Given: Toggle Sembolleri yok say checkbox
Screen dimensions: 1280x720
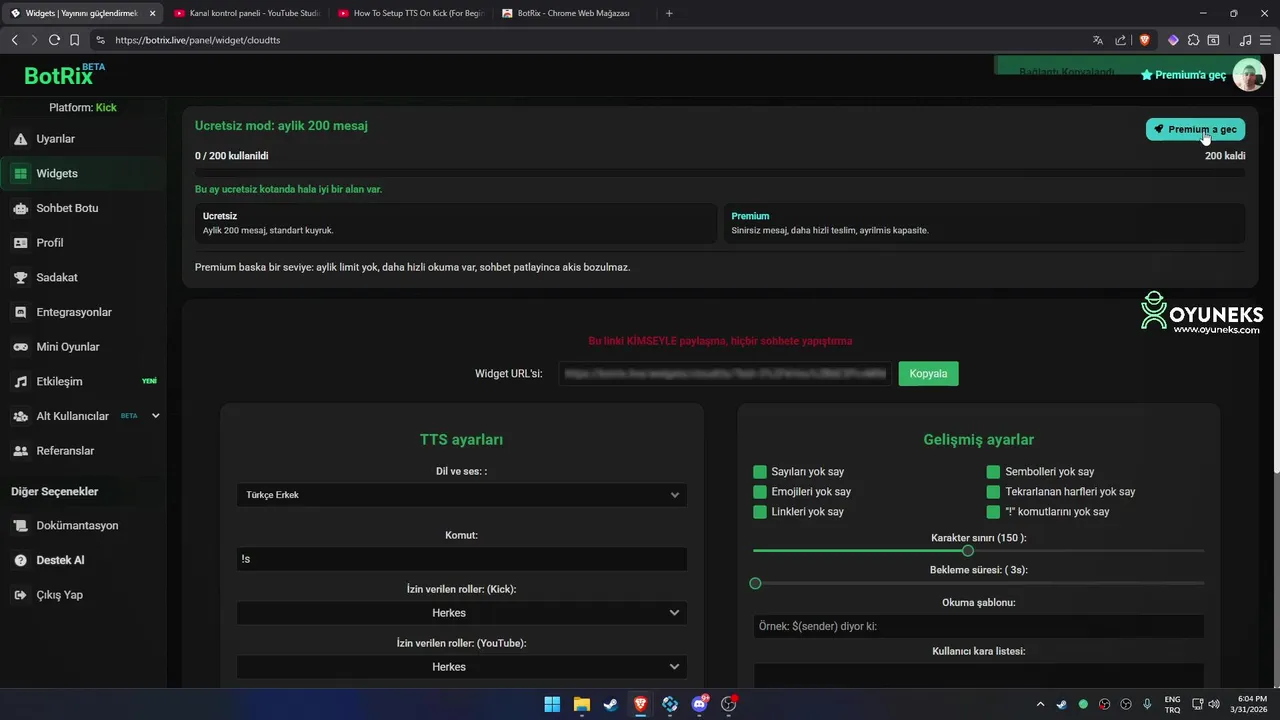Looking at the screenshot, I should 993,472.
